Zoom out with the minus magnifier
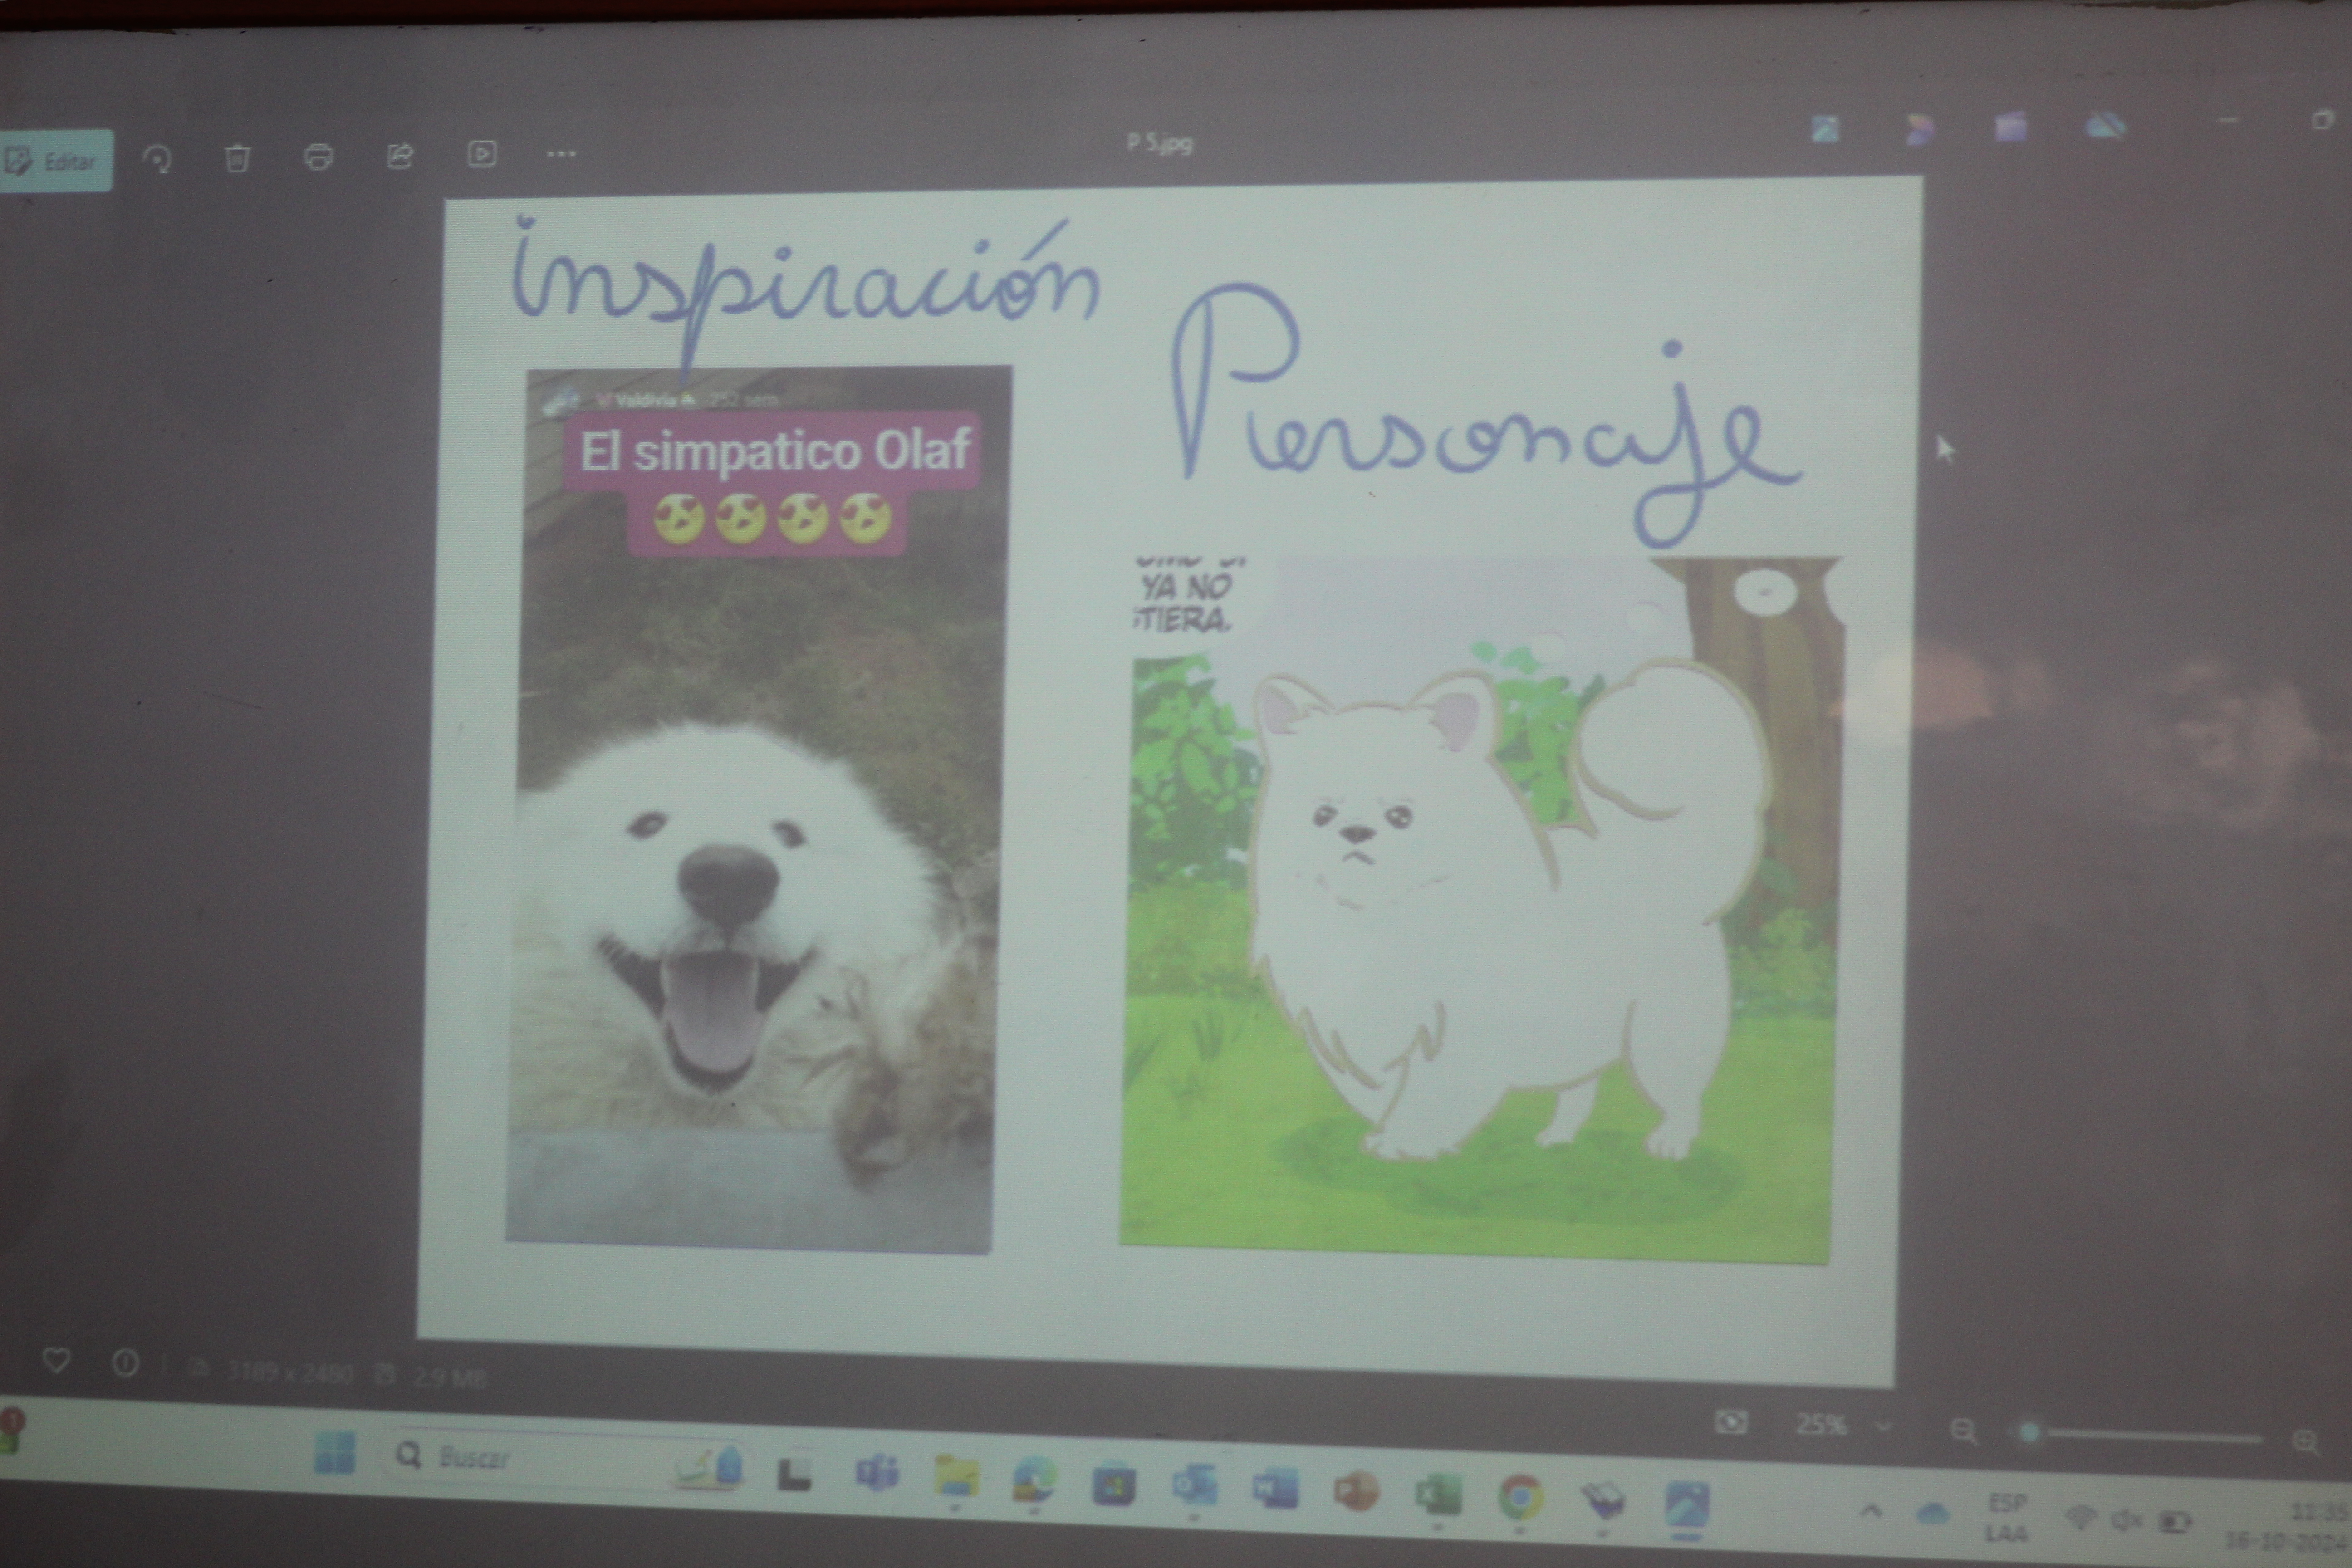Screen dimensions: 2352x1568 pyautogui.click(x=1963, y=1431)
